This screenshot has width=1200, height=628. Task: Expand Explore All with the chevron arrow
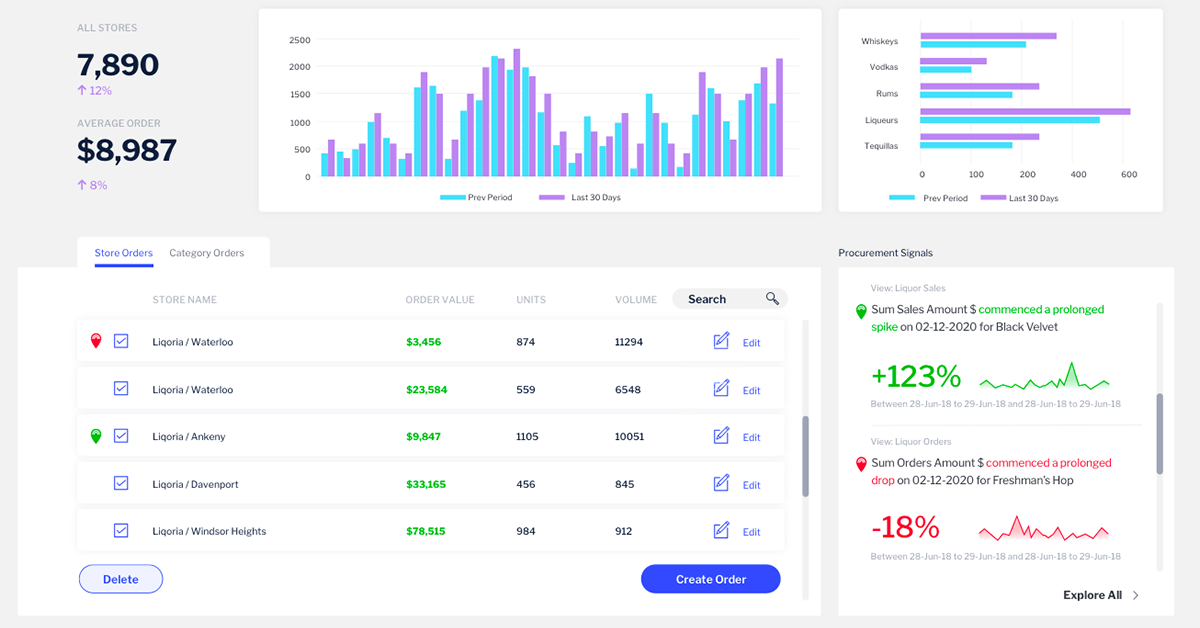1135,596
